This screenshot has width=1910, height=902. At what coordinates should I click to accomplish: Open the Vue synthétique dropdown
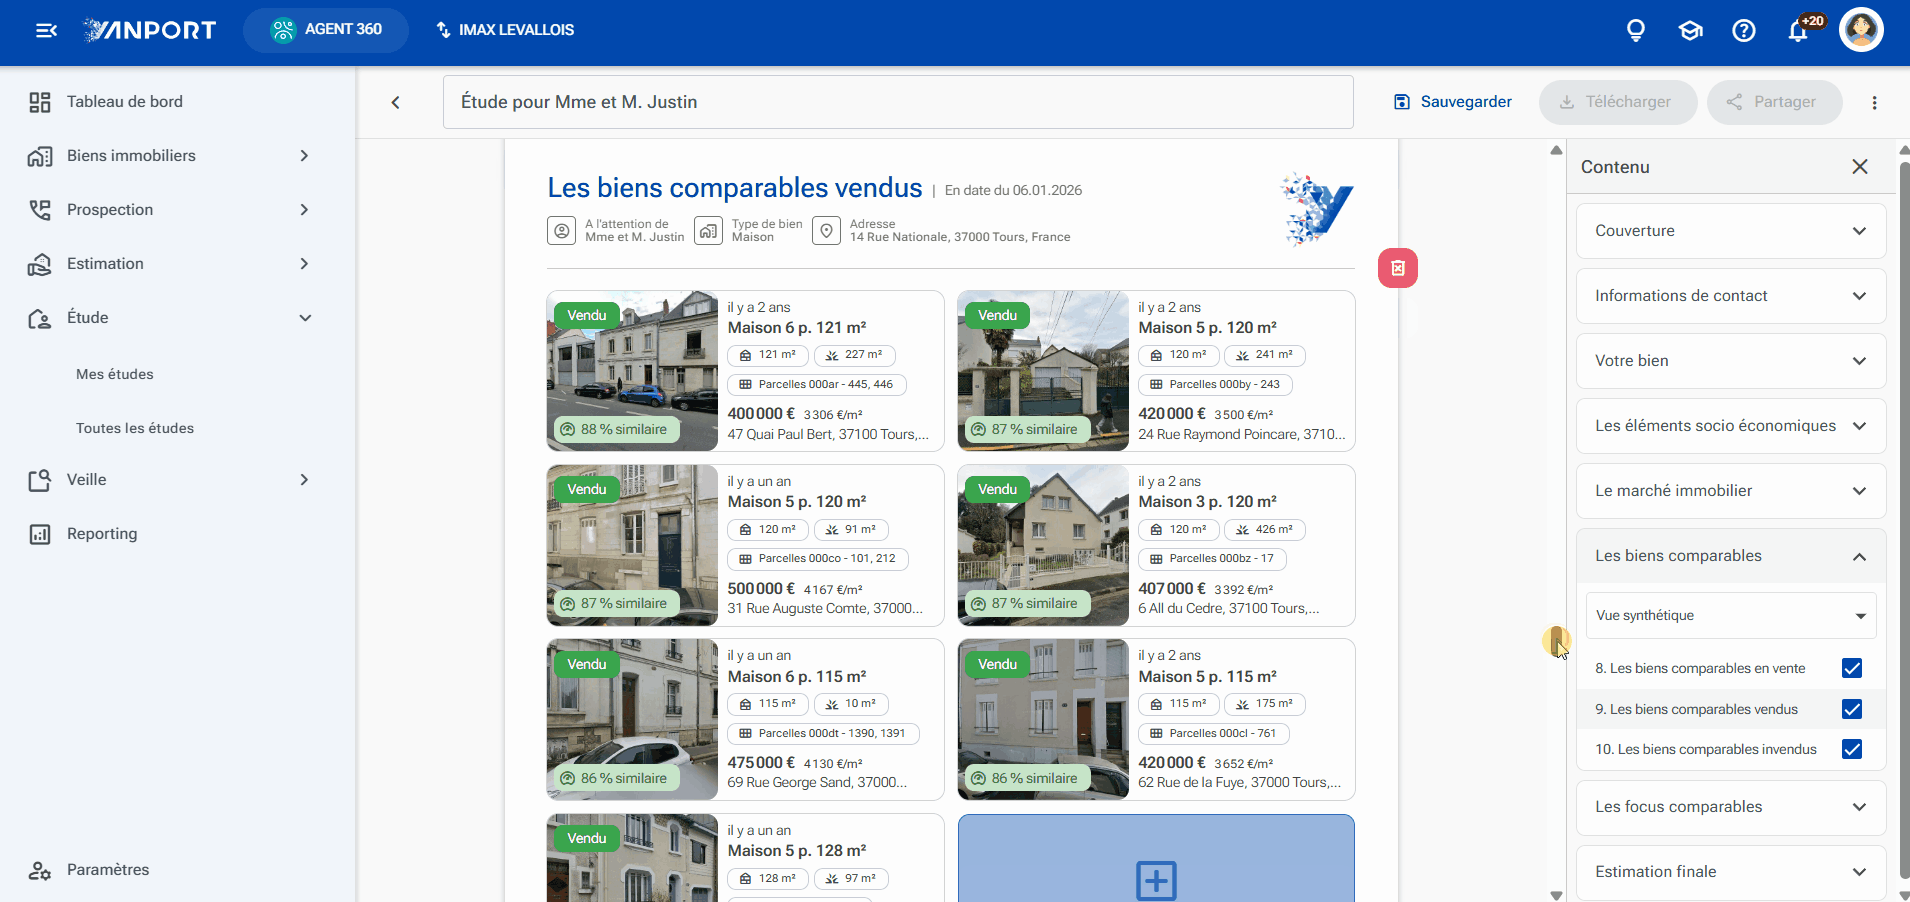coord(1731,615)
